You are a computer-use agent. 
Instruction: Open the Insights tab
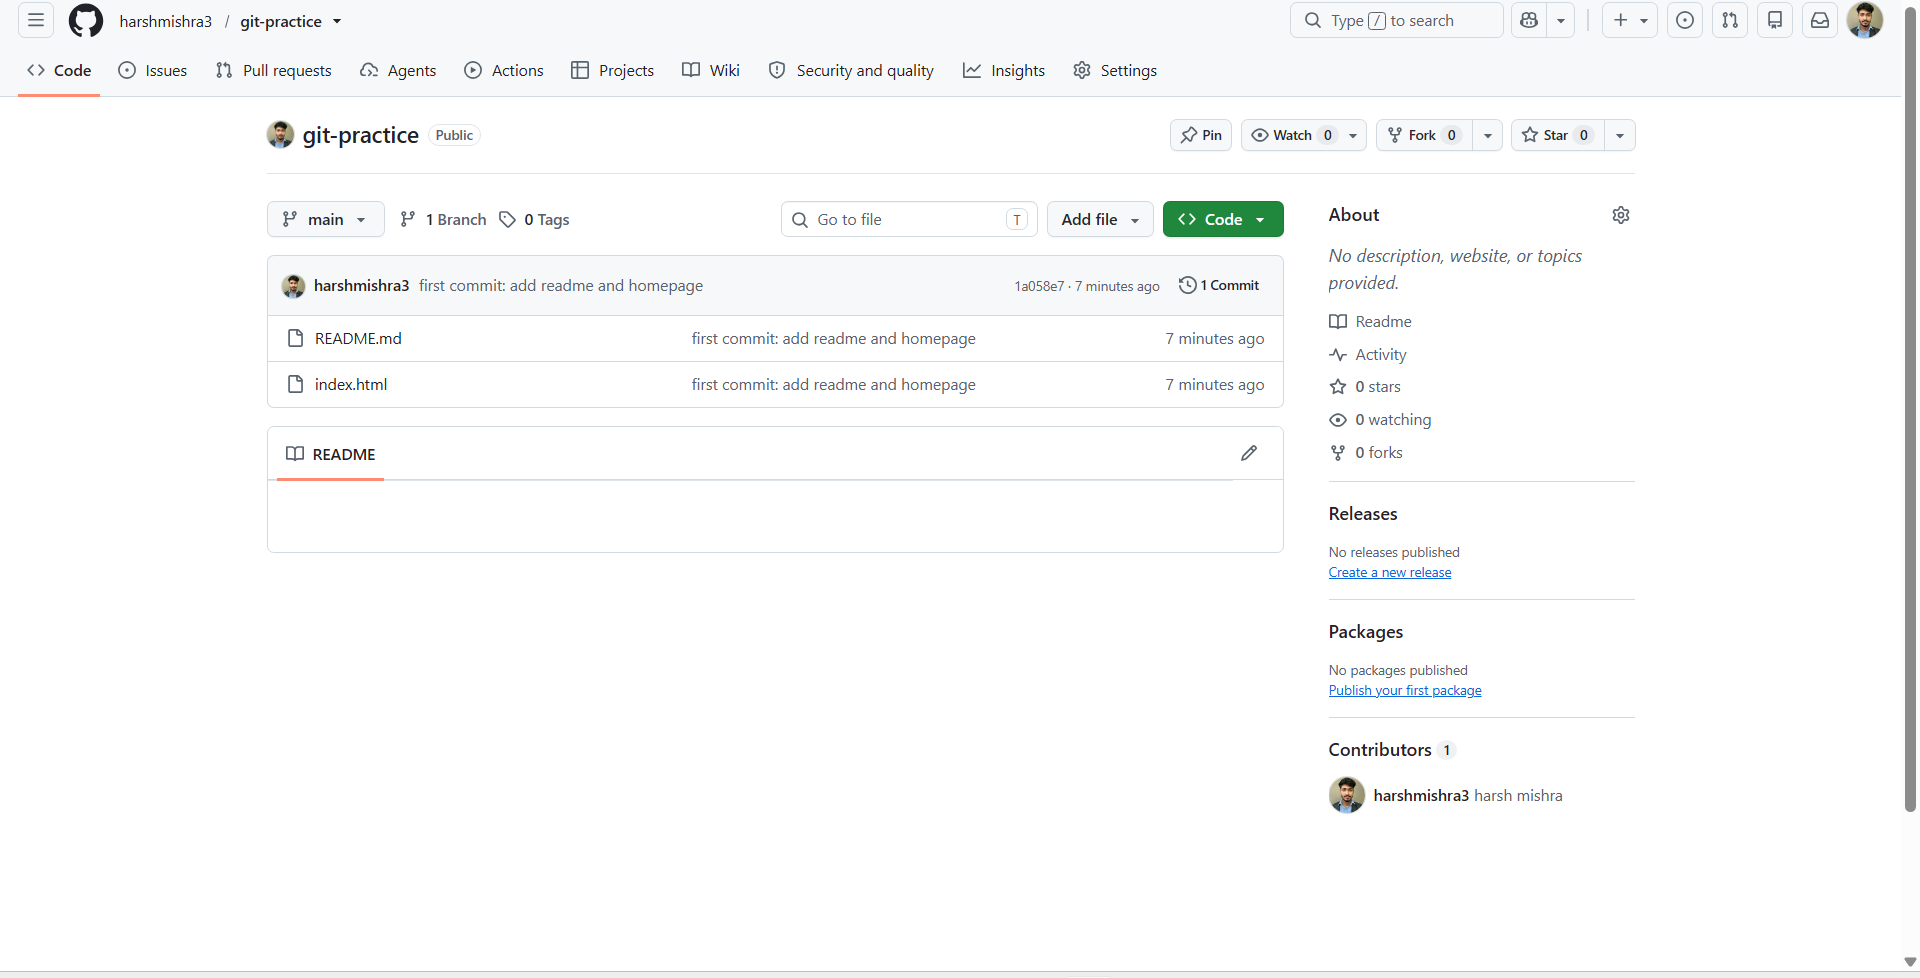pos(1004,70)
